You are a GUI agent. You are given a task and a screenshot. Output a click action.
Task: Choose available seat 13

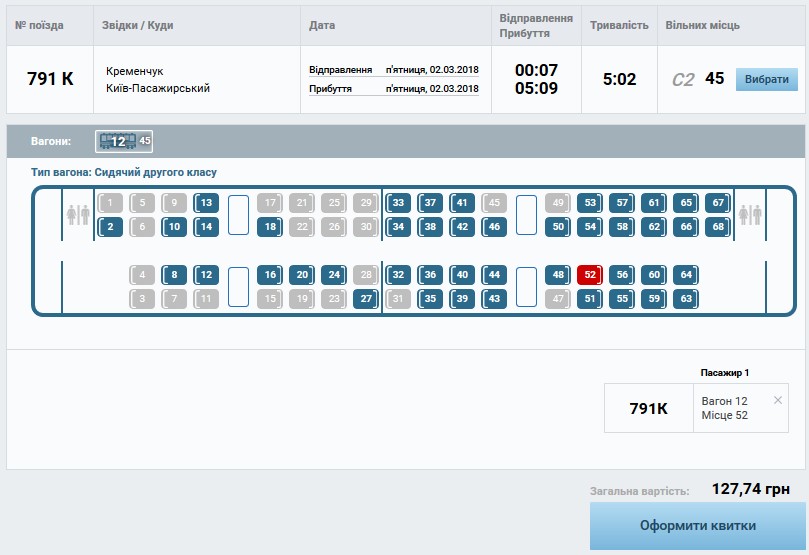[x=206, y=203]
